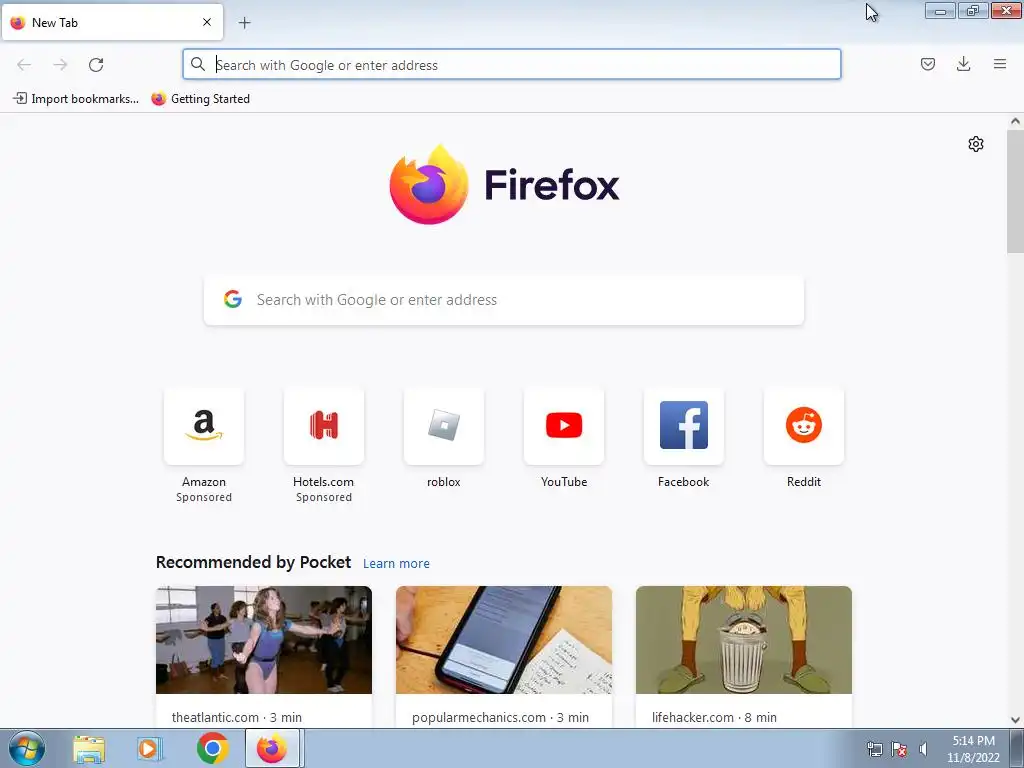
Task: Focus the address bar field
Action: (x=512, y=65)
